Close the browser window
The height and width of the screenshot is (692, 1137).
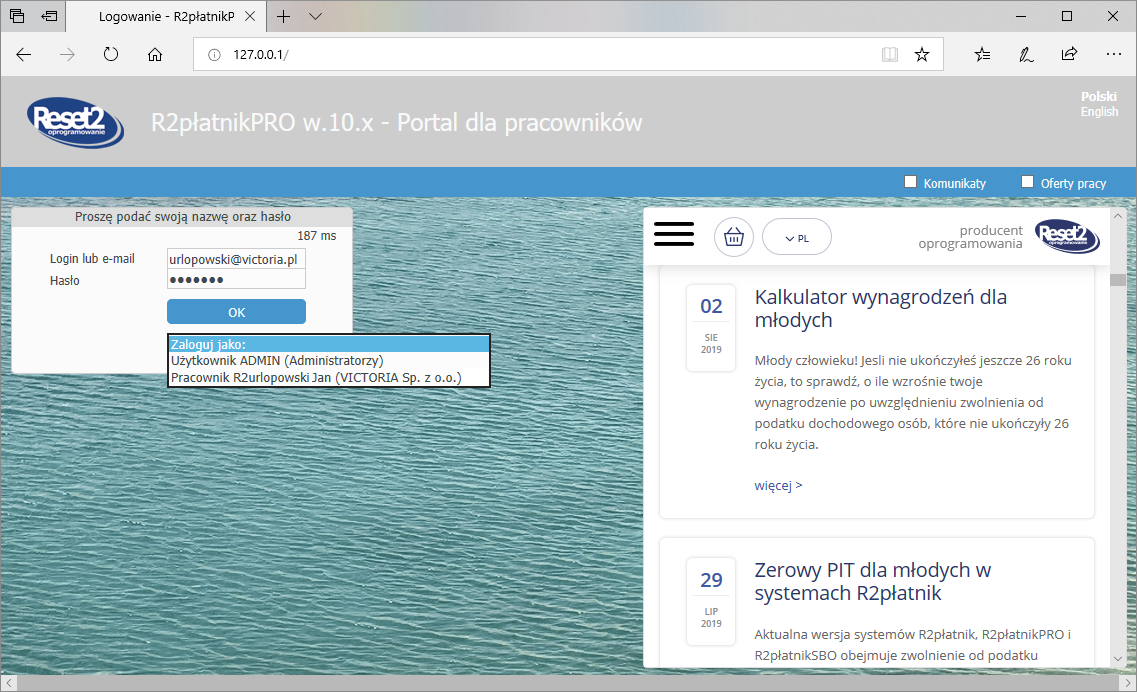tap(1112, 16)
